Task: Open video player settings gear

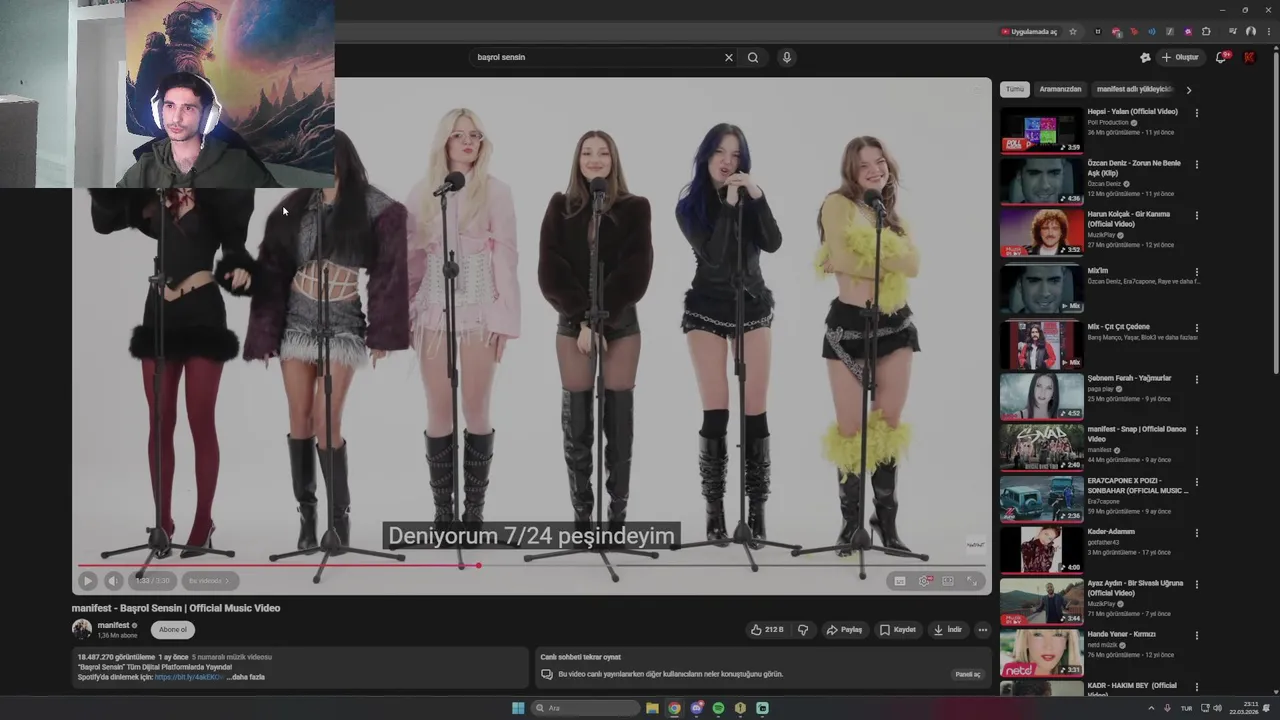Action: 924,580
